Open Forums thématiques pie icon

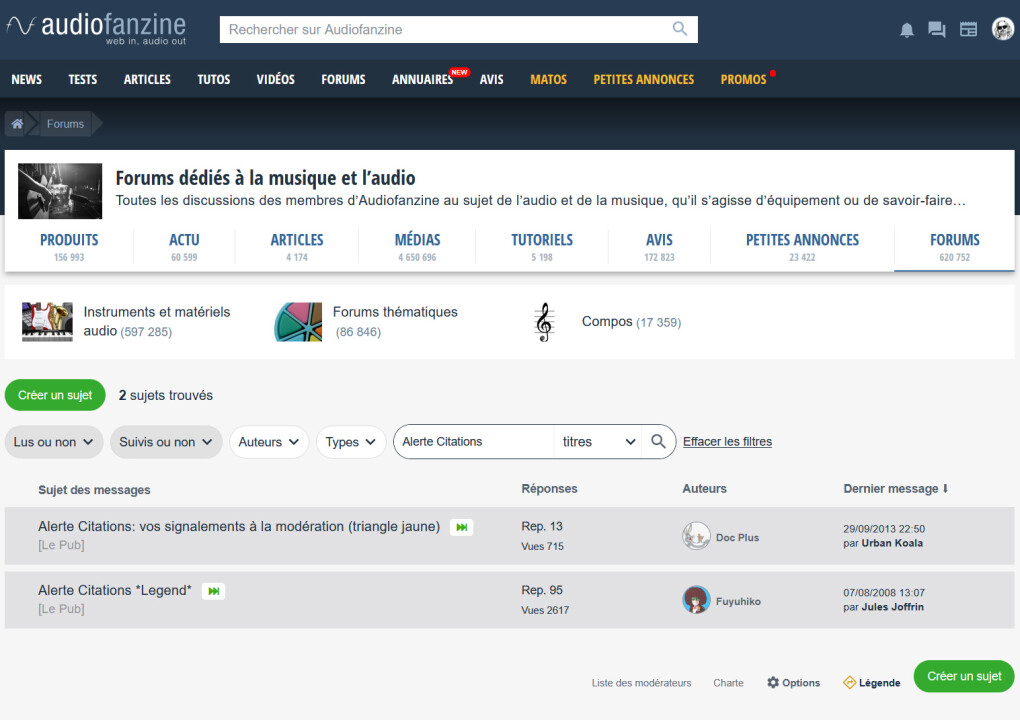click(298, 321)
